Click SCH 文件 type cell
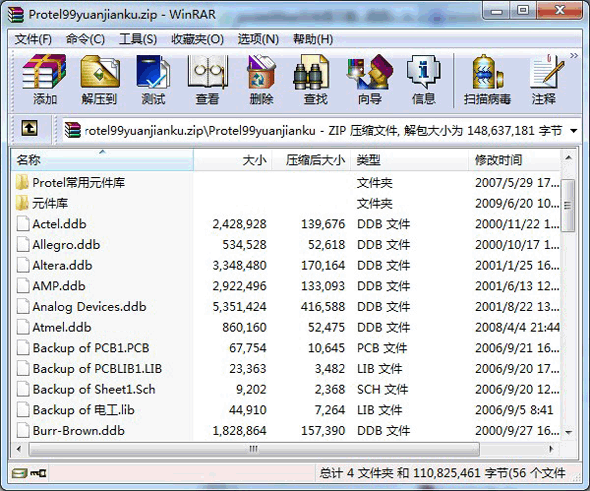This screenshot has height=491, width=590. click(382, 389)
